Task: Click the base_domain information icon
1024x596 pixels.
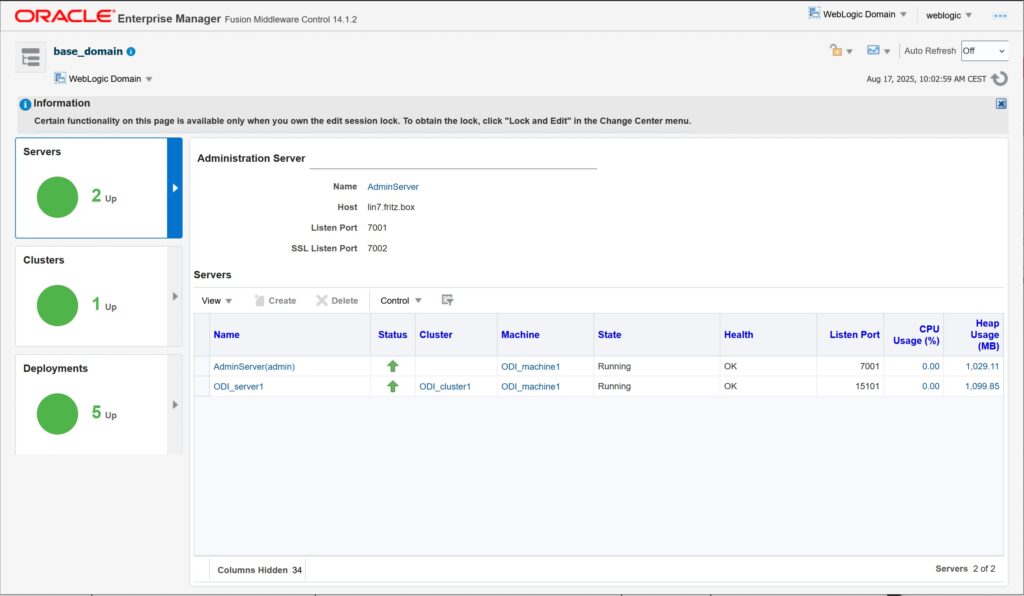Action: pyautogui.click(x=131, y=52)
